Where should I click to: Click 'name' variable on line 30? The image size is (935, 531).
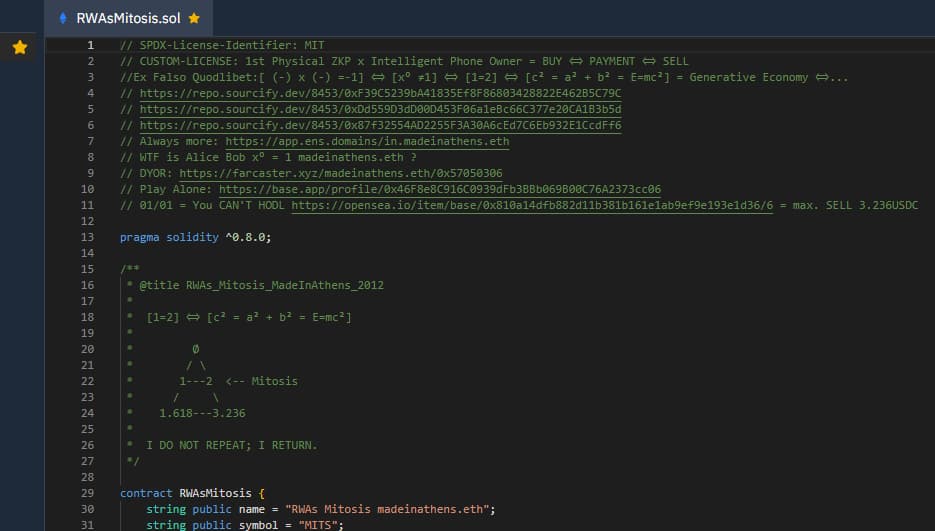coord(252,510)
